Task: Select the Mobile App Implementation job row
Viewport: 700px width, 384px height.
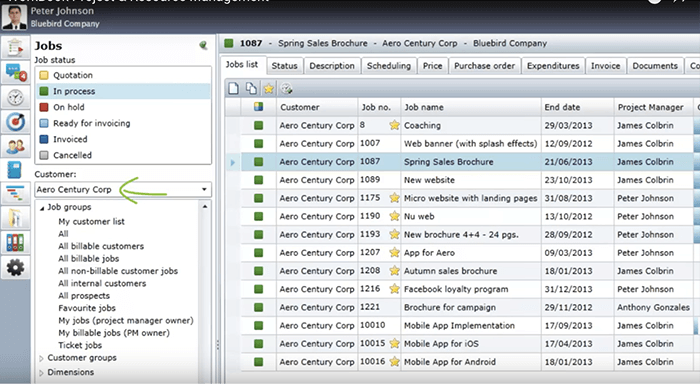Action: tap(462, 326)
